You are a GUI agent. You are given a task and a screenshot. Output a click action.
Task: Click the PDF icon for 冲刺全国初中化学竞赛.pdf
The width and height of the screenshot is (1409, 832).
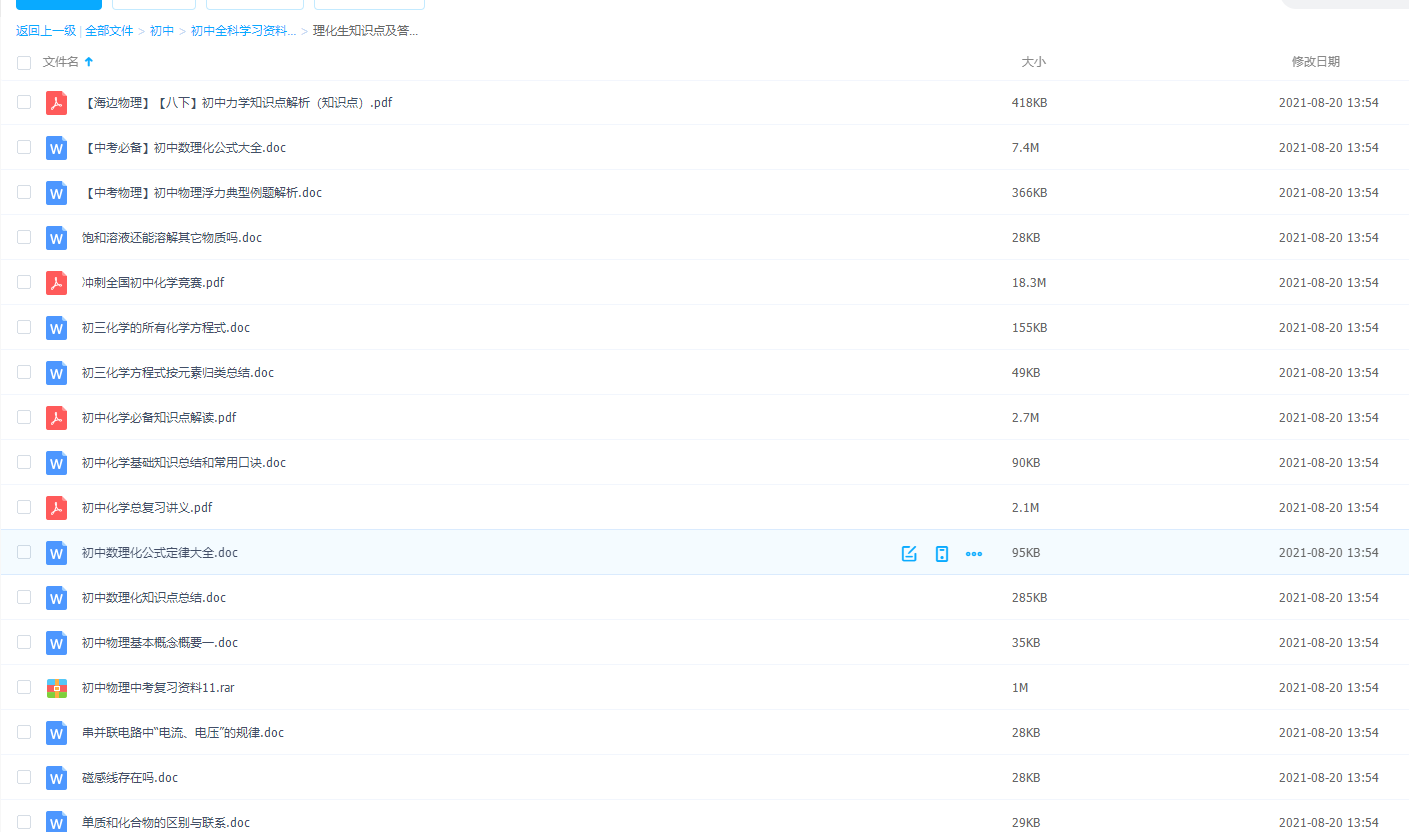point(56,283)
